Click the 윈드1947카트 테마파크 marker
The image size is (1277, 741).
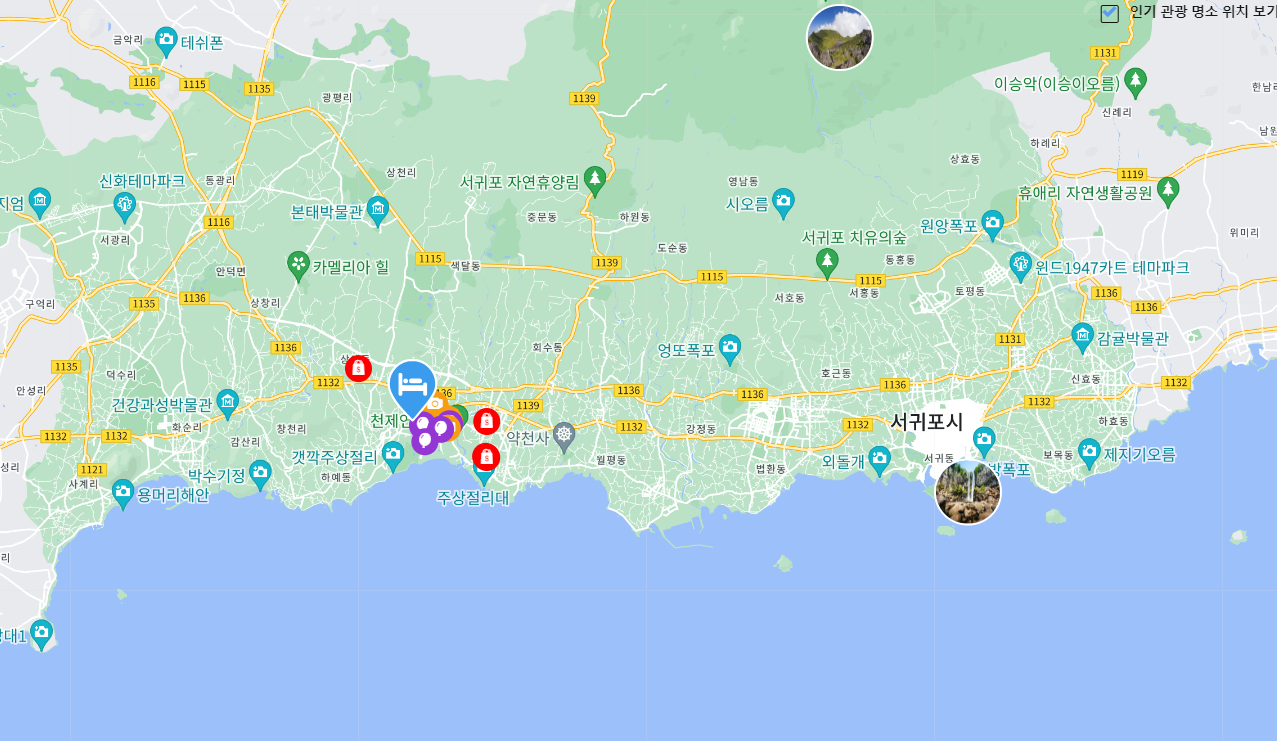tap(1020, 266)
